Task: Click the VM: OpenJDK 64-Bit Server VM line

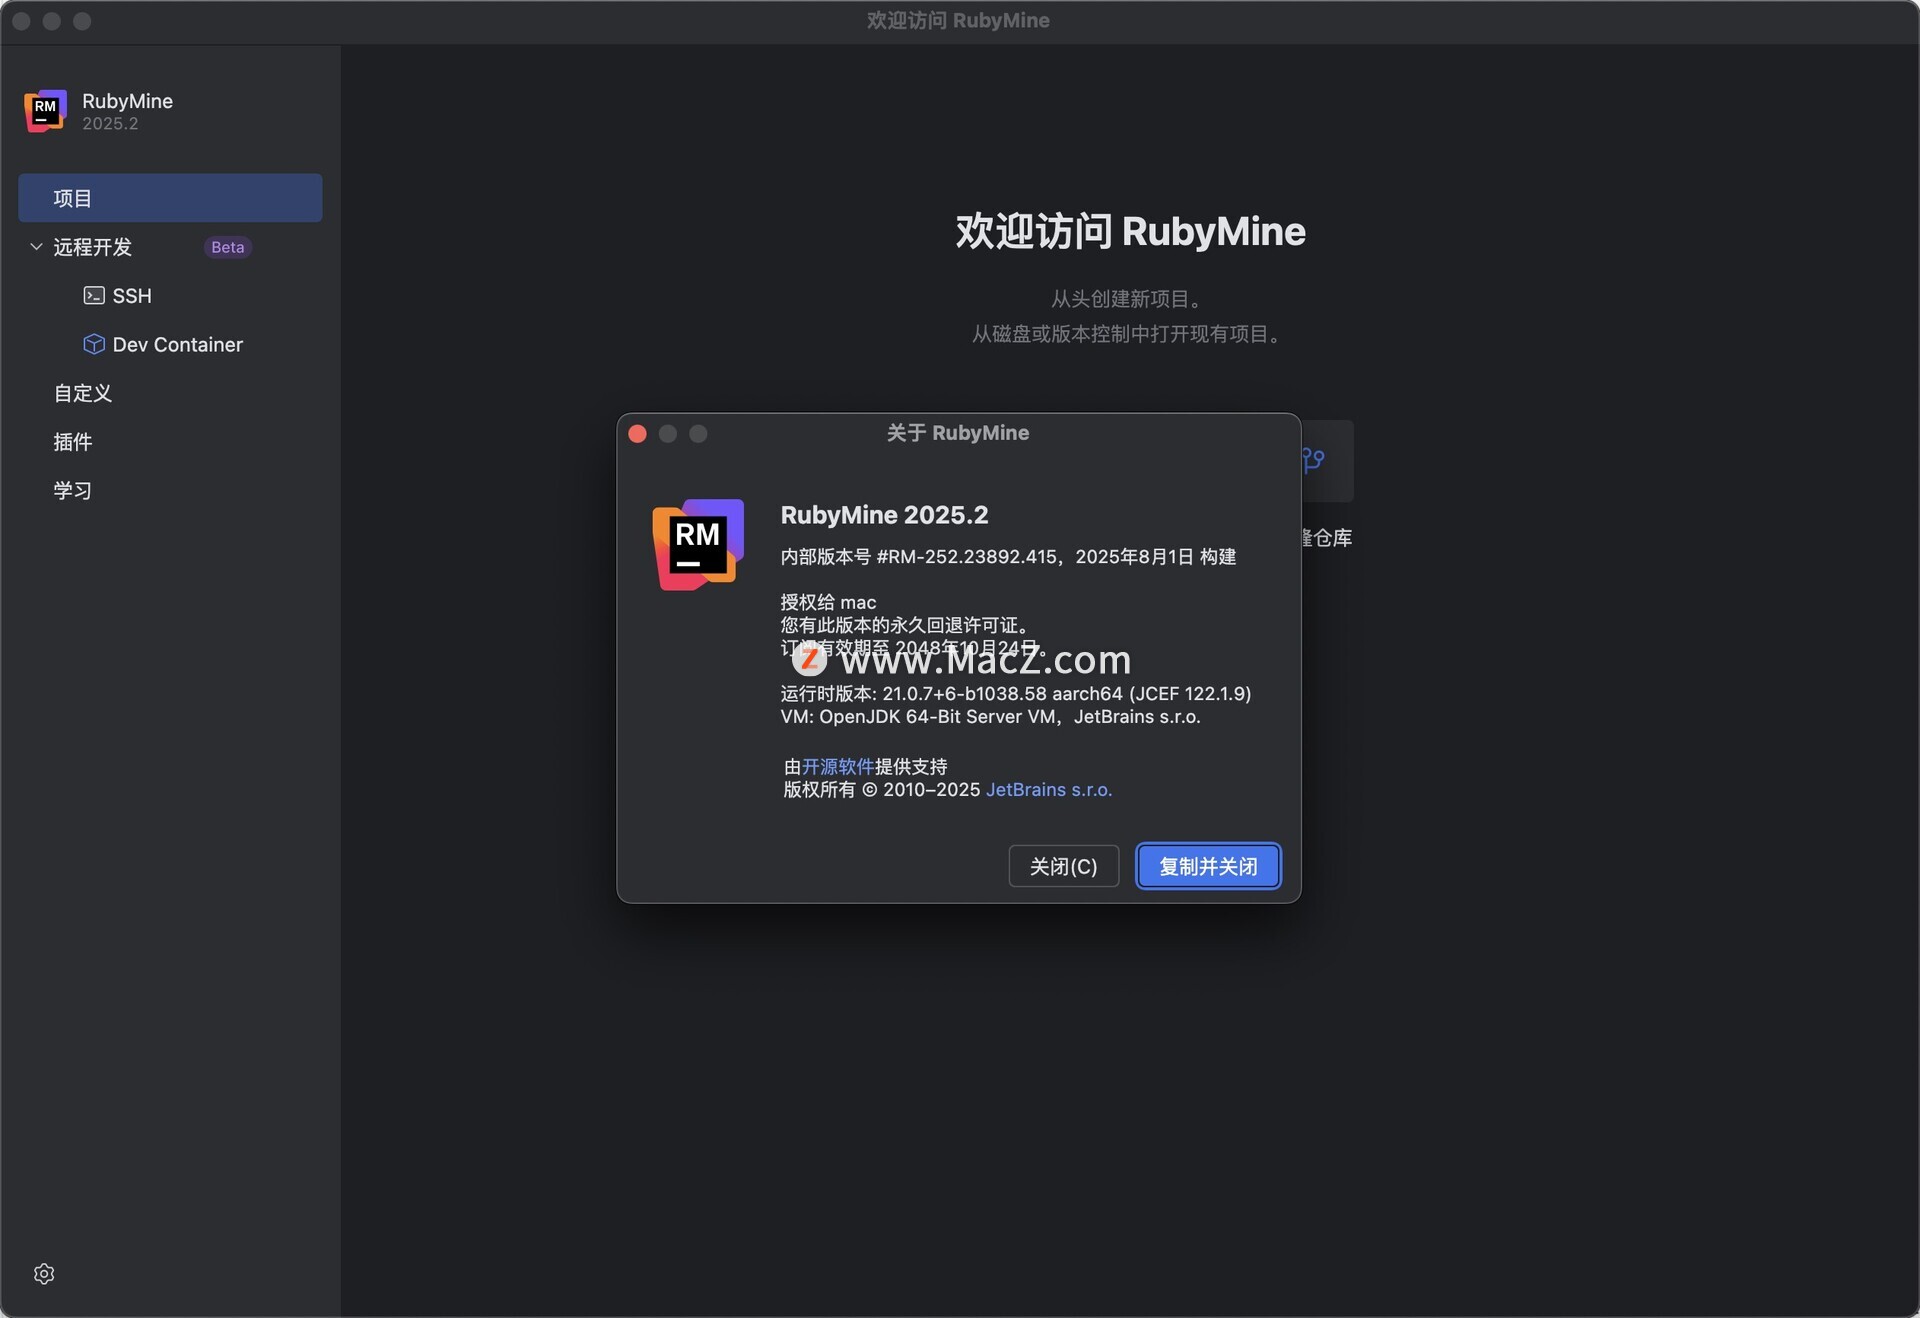Action: point(990,716)
